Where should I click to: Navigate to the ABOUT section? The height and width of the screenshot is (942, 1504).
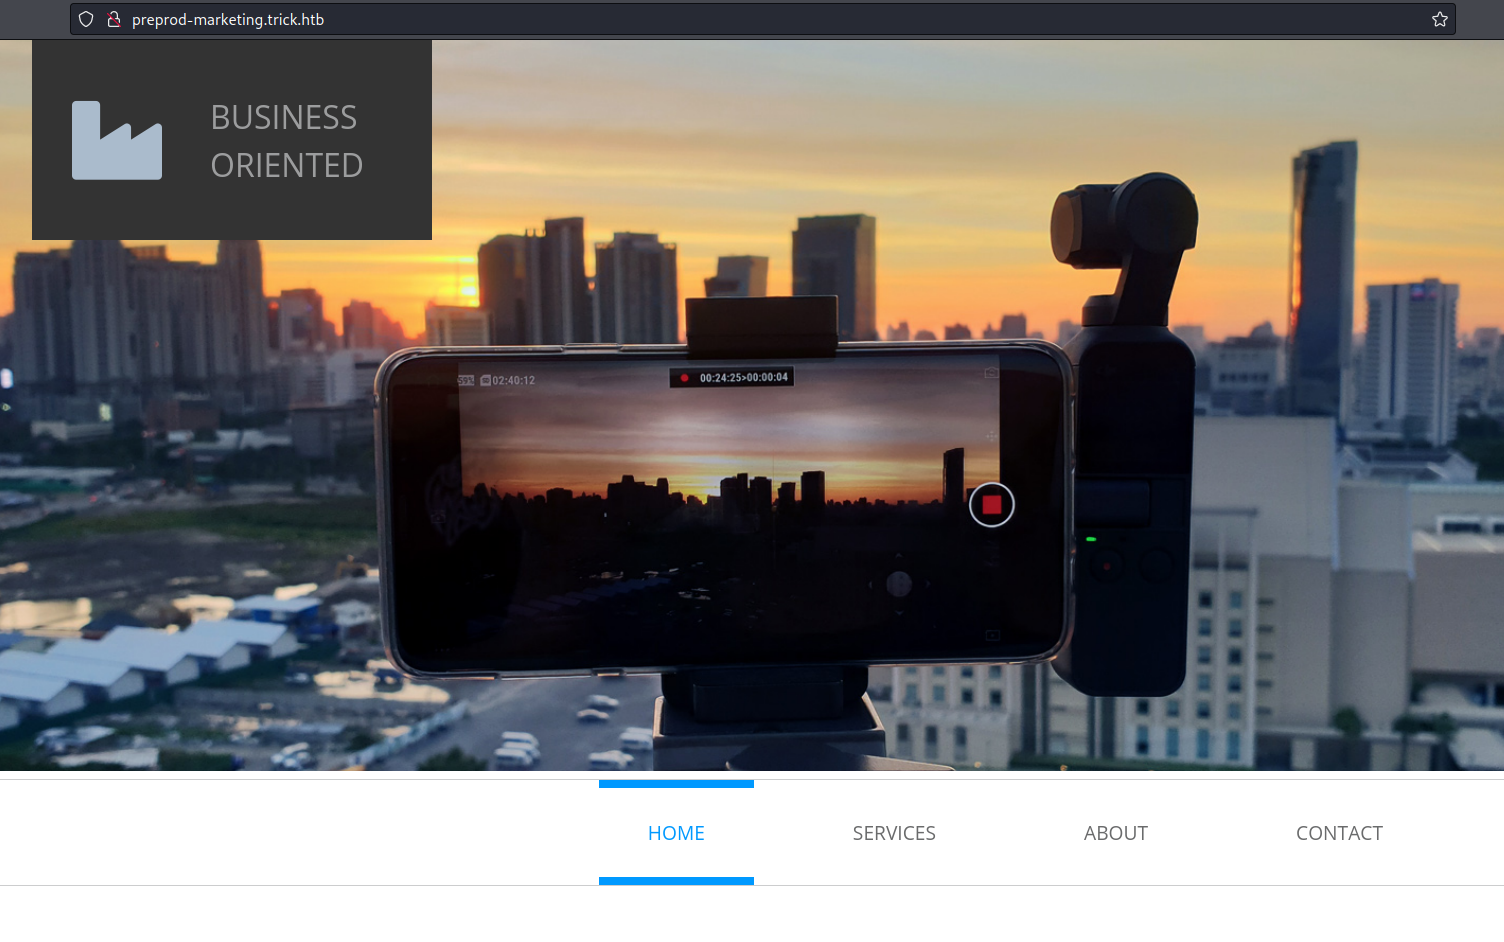point(1115,833)
